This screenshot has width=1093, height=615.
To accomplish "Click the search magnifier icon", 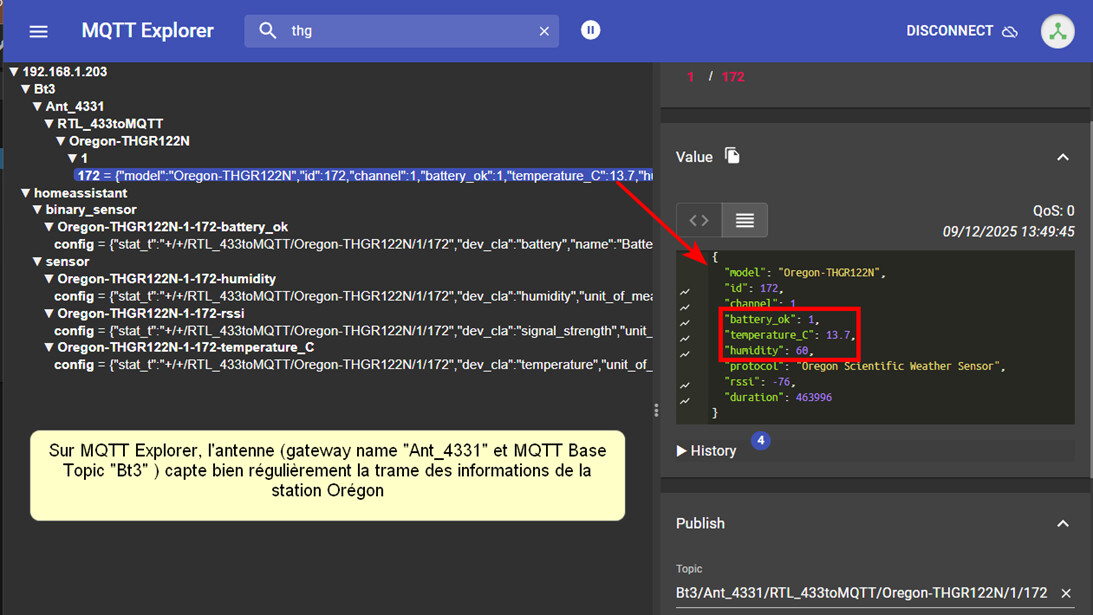I will pyautogui.click(x=267, y=31).
